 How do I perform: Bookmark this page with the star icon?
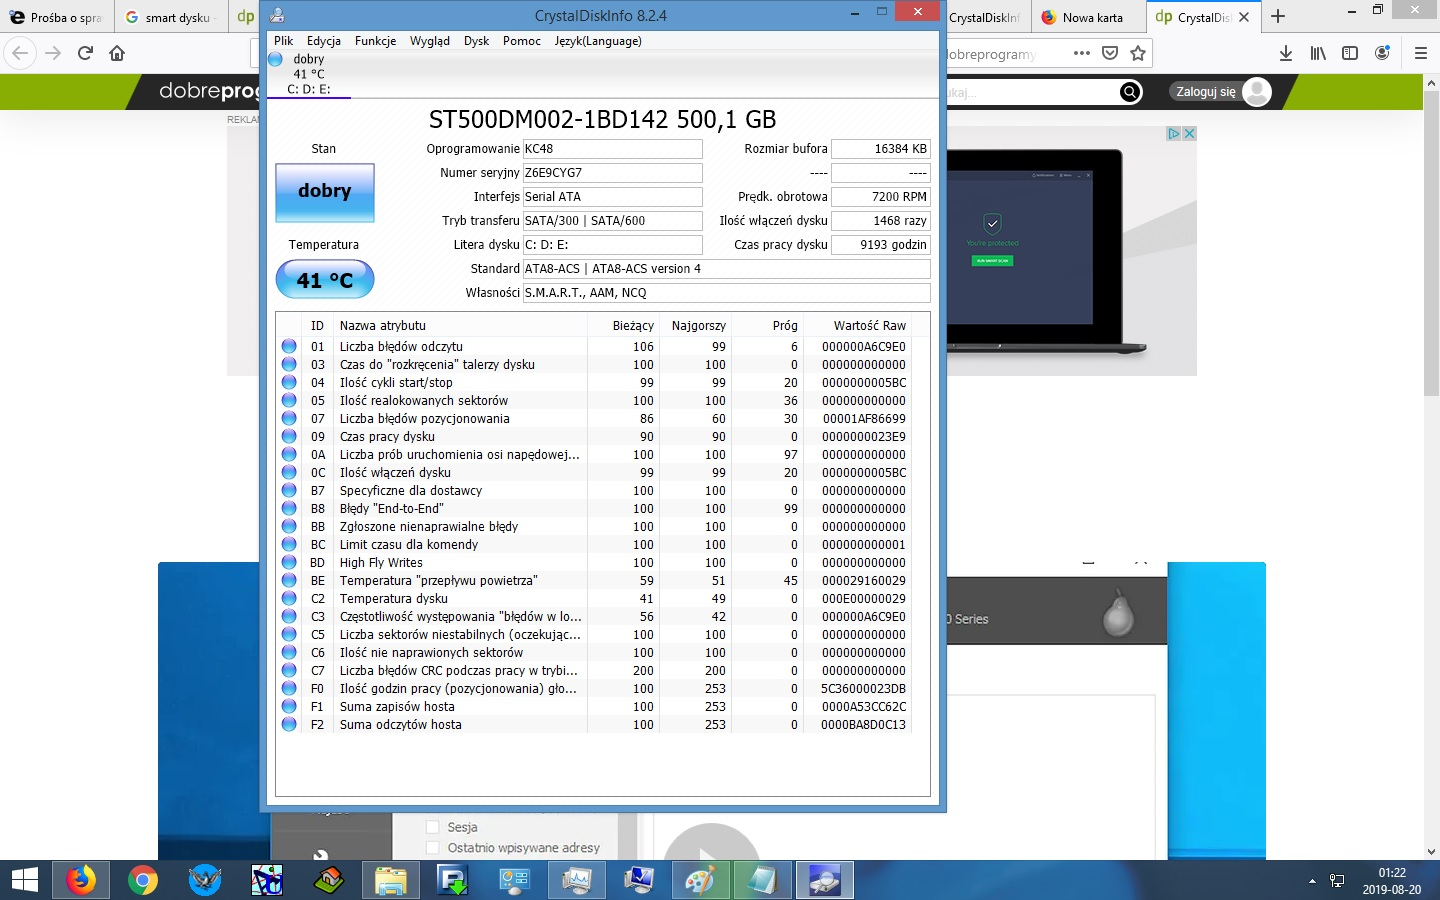(x=1138, y=53)
